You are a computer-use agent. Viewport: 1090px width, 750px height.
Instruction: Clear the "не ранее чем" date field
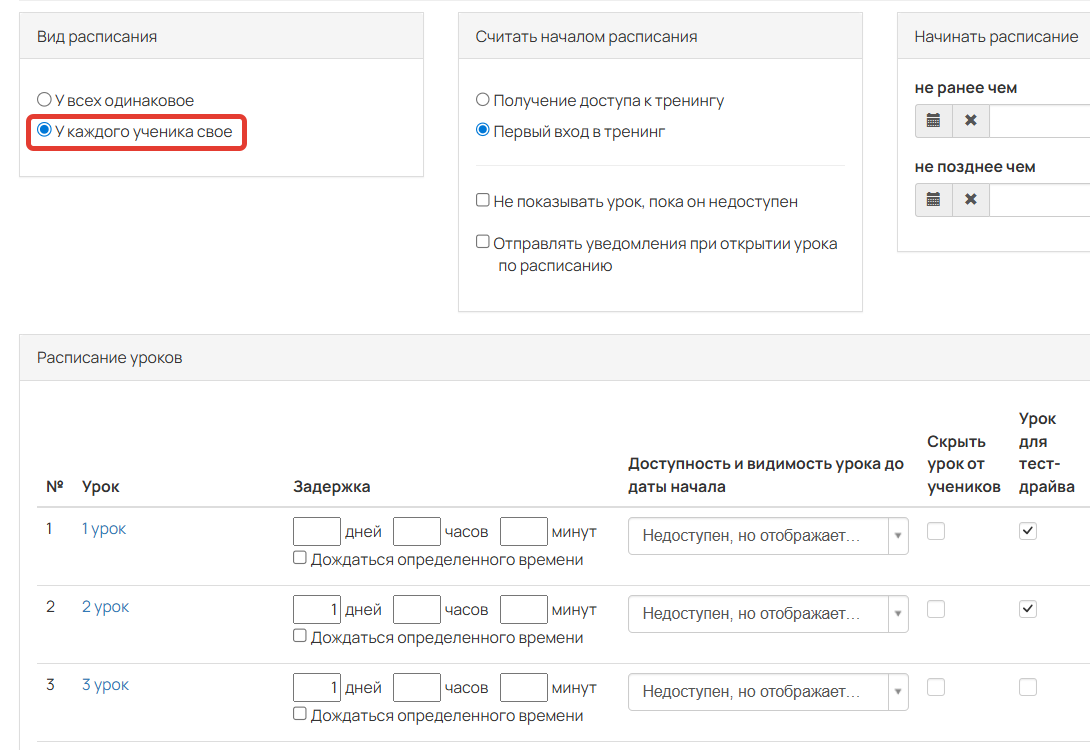click(969, 120)
